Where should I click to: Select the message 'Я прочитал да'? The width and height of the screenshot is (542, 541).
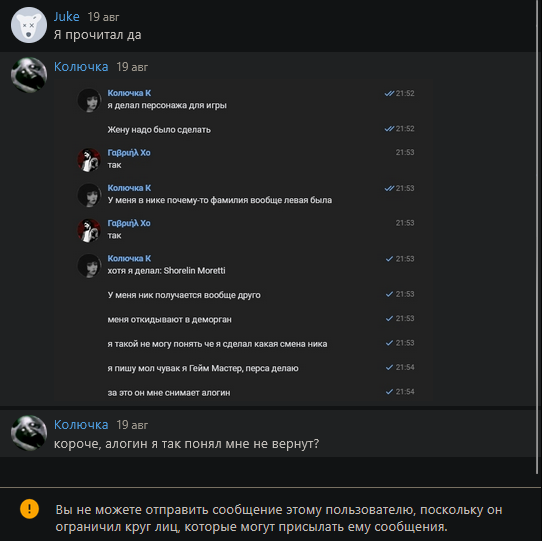[x=97, y=35]
